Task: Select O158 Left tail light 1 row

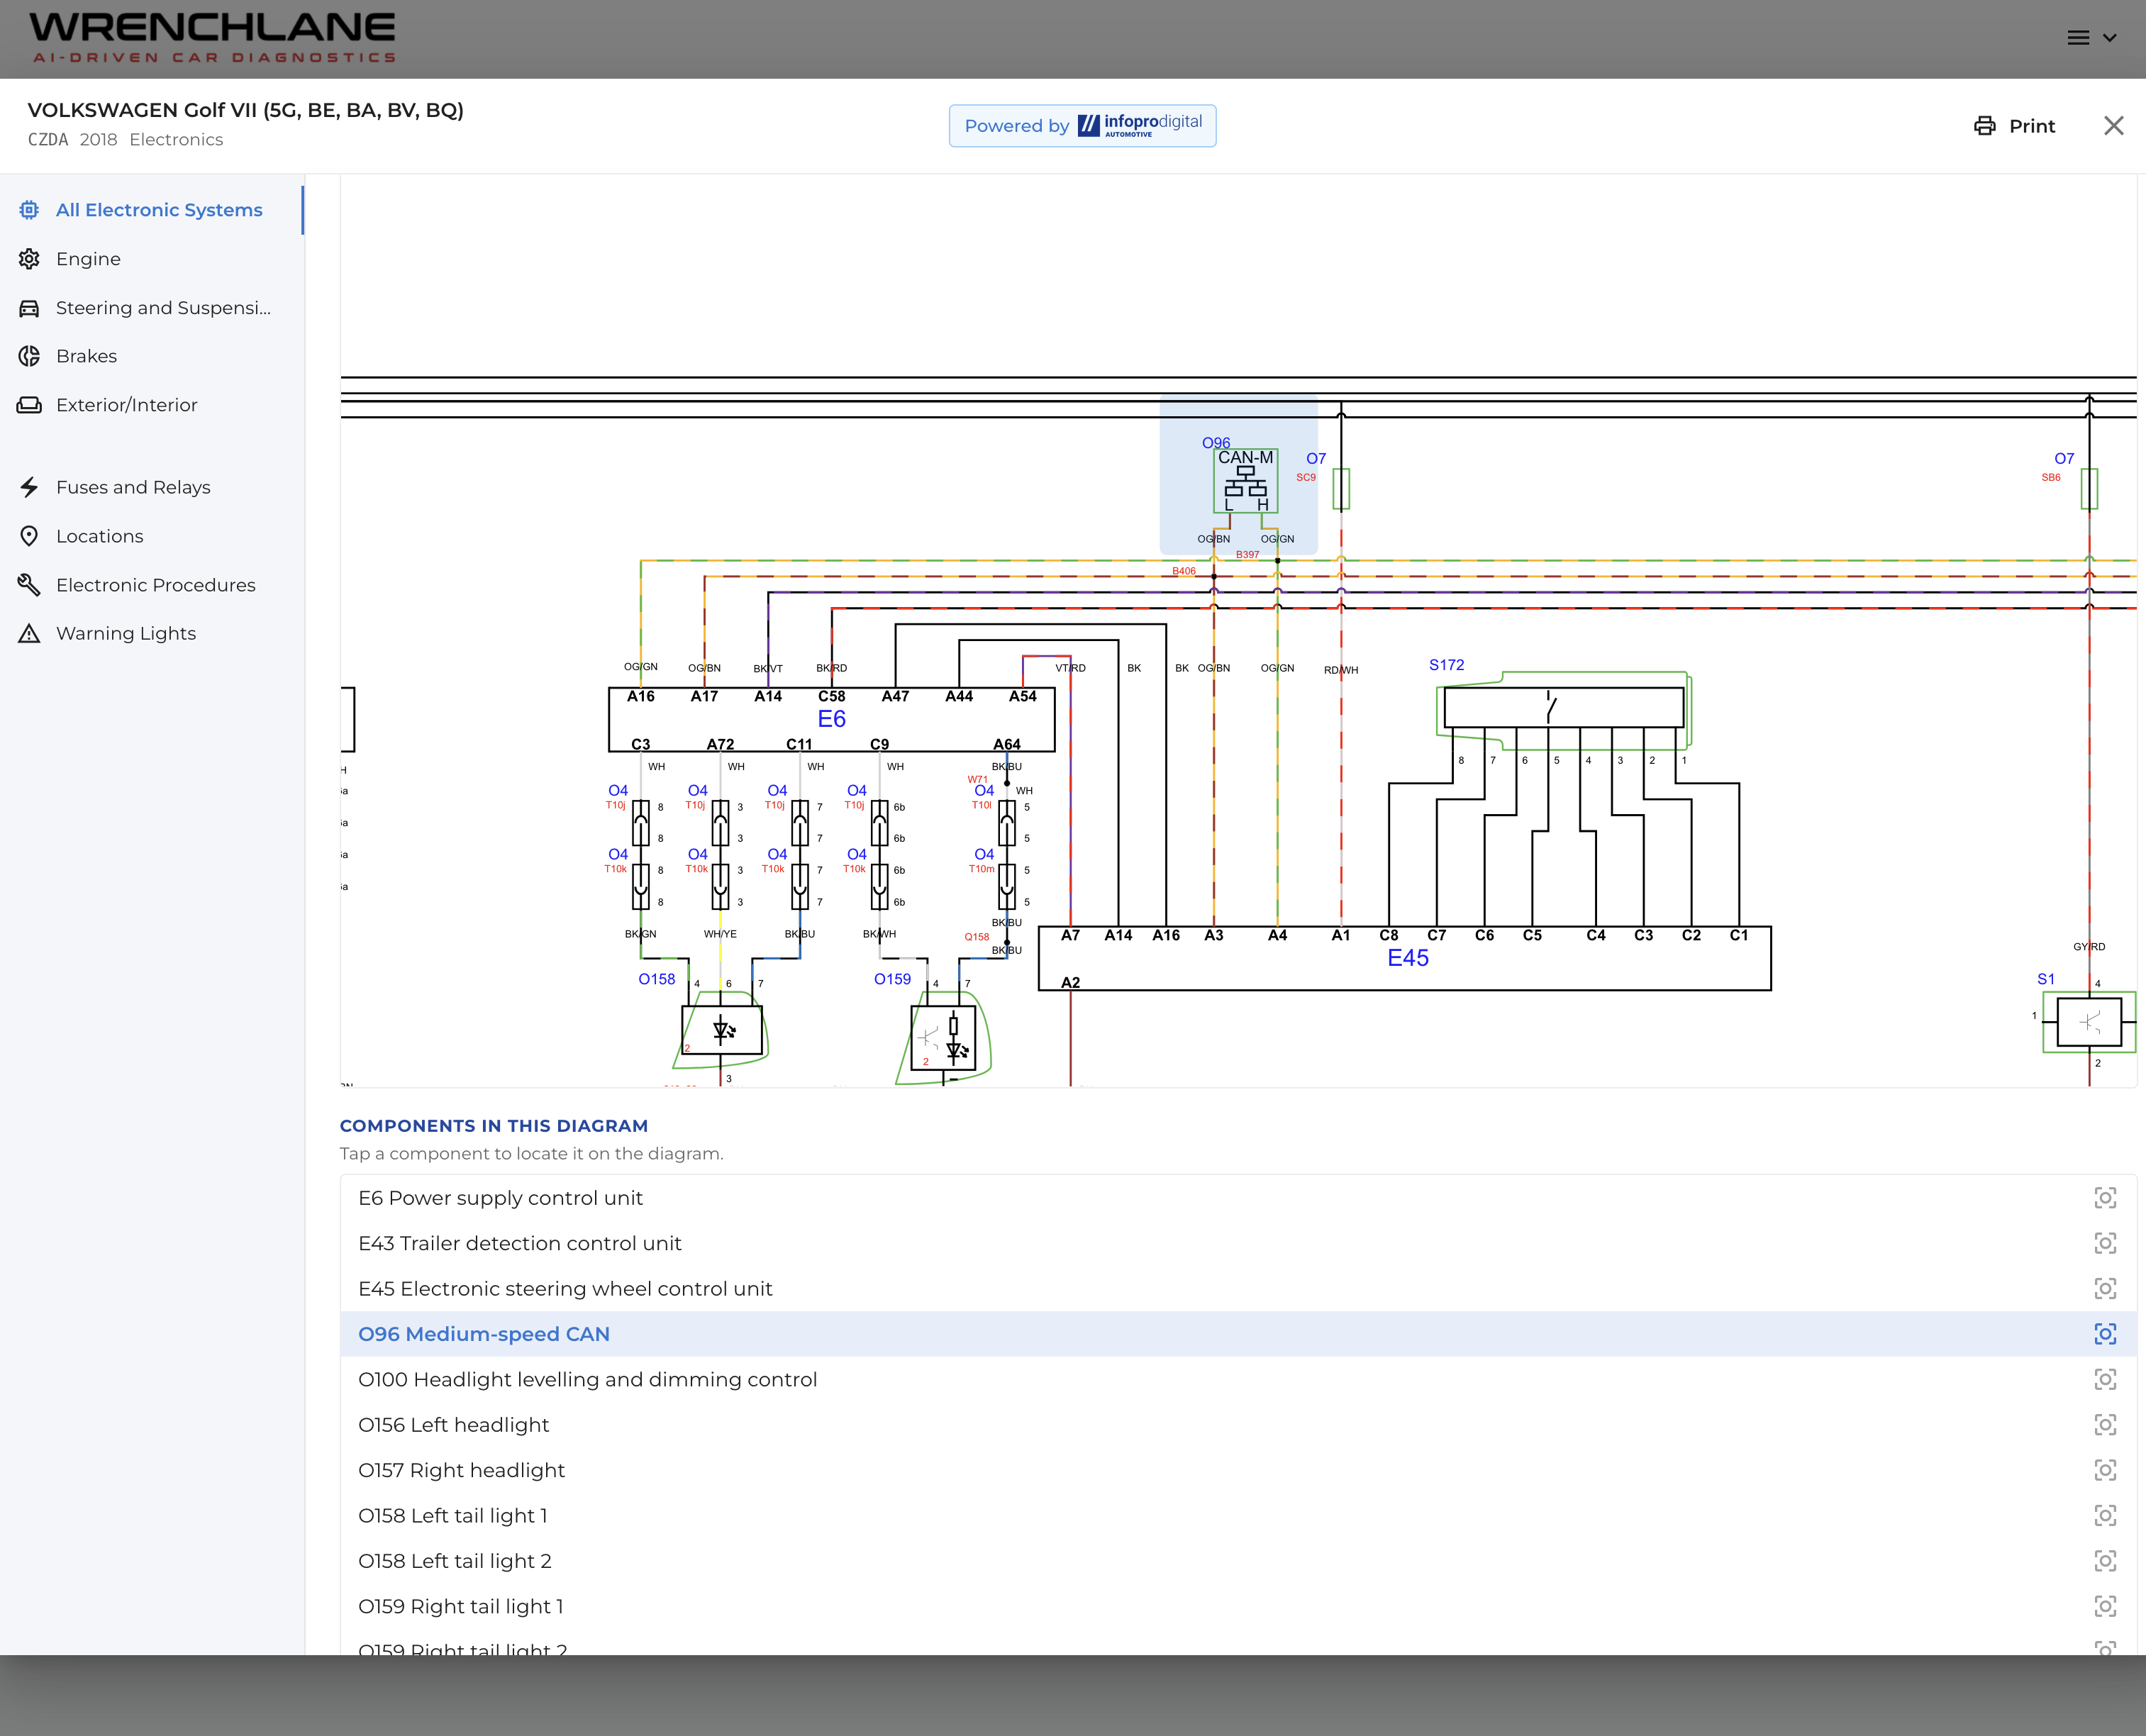Action: click(x=1238, y=1516)
